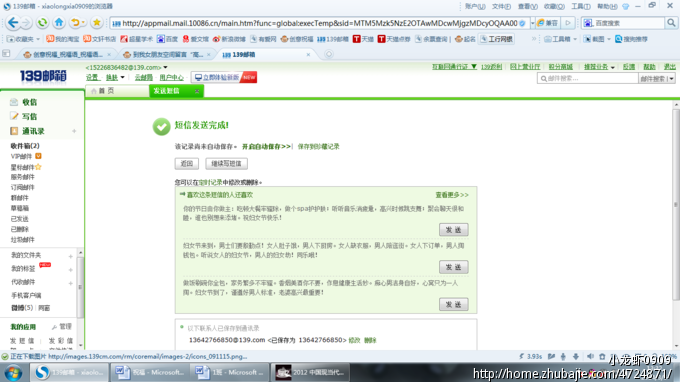Screen dimensions: 680x382
Task: Open the 文件(F) menu
Action: click(501, 7)
